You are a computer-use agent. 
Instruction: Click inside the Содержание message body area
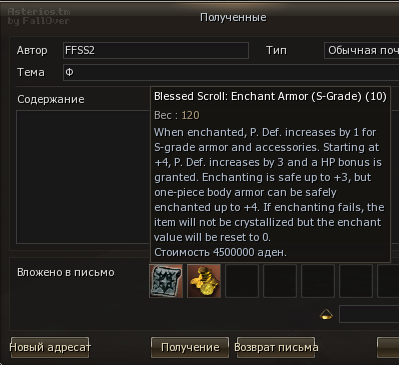(83, 177)
